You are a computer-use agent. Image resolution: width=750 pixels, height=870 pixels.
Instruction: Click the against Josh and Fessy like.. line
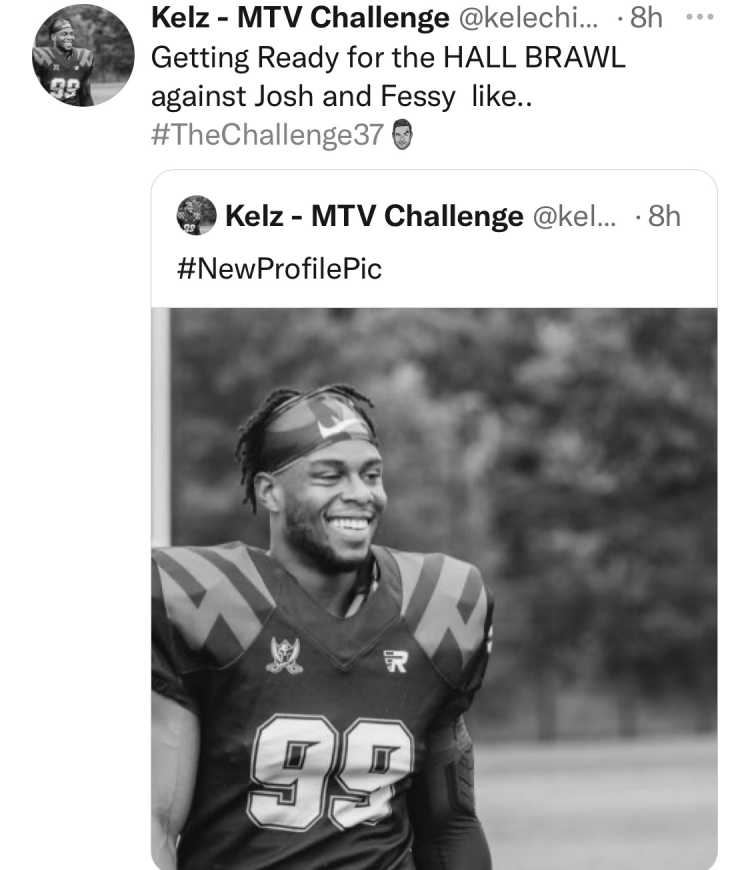[342, 97]
